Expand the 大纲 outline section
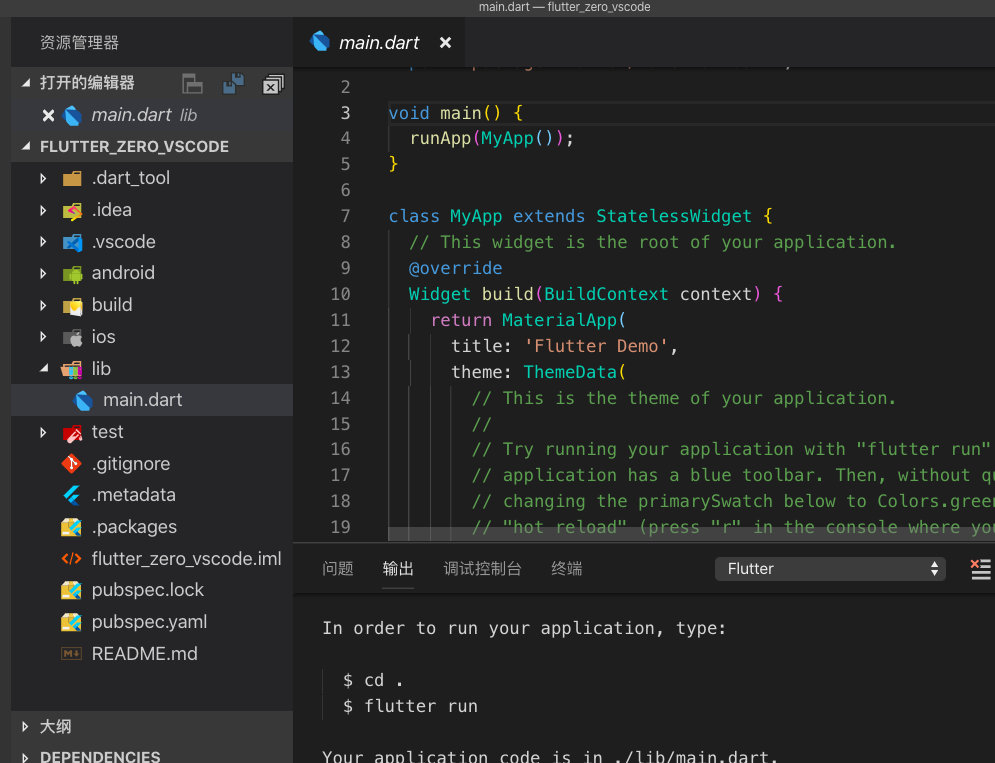Image resolution: width=995 pixels, height=763 pixels. (25, 727)
